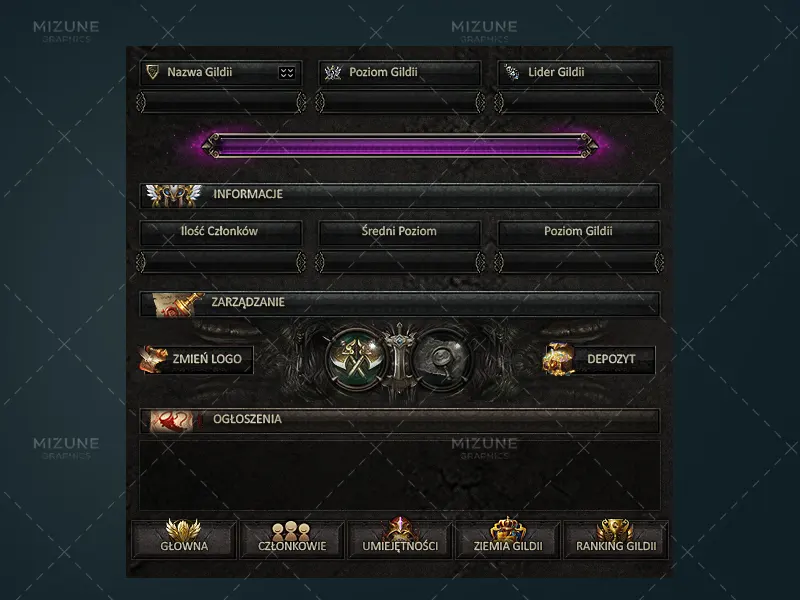
Task: Click the treasure chest Depozyt icon
Action: (x=558, y=359)
